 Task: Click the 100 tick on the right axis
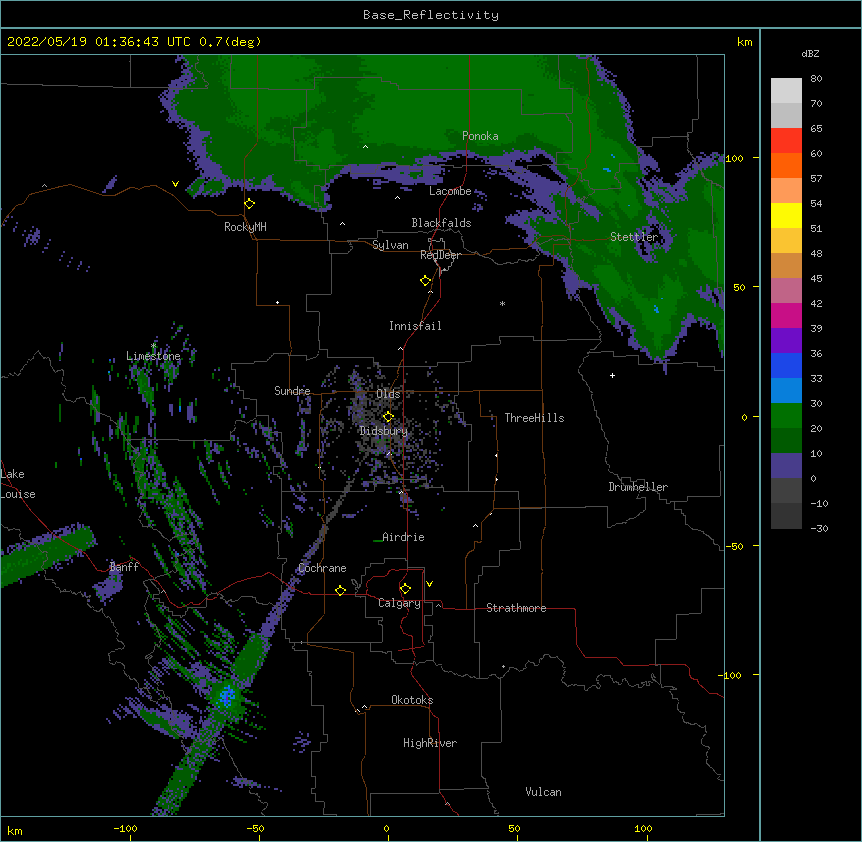tap(734, 158)
